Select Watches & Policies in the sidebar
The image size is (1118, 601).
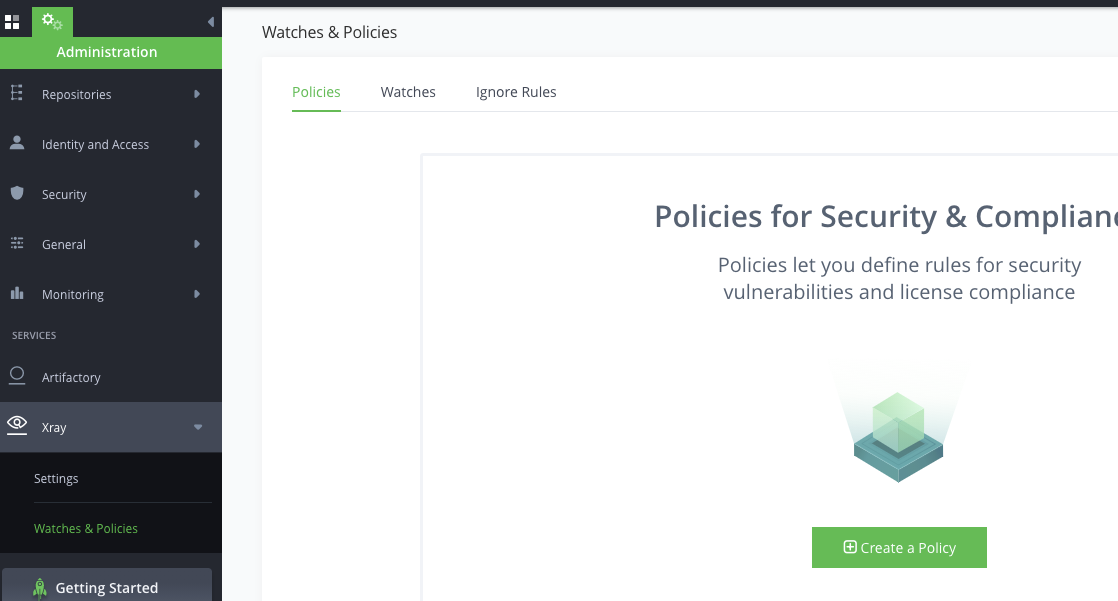(86, 527)
